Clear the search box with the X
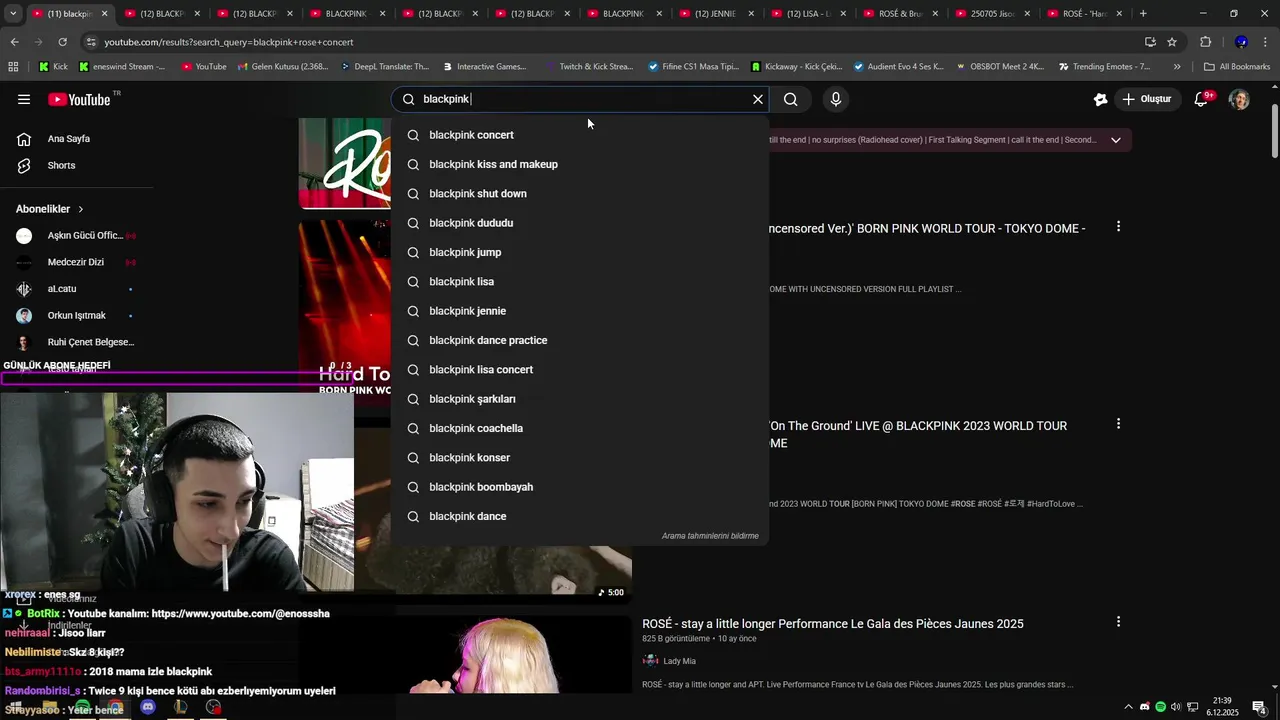The image size is (1280, 720). (x=758, y=99)
